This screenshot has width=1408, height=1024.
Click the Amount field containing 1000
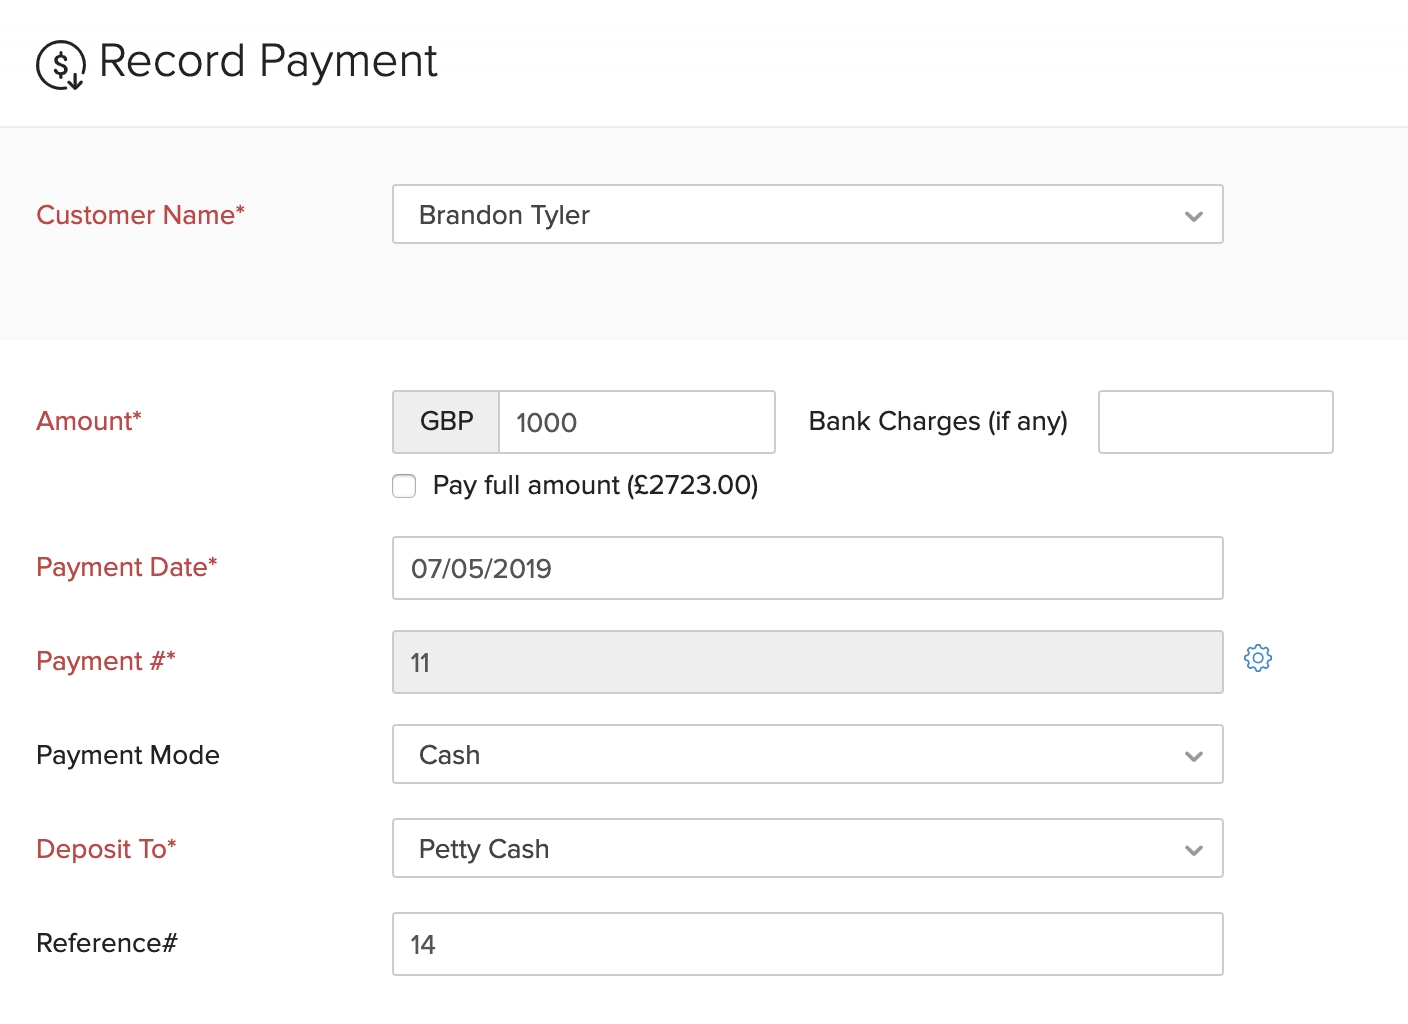[636, 422]
